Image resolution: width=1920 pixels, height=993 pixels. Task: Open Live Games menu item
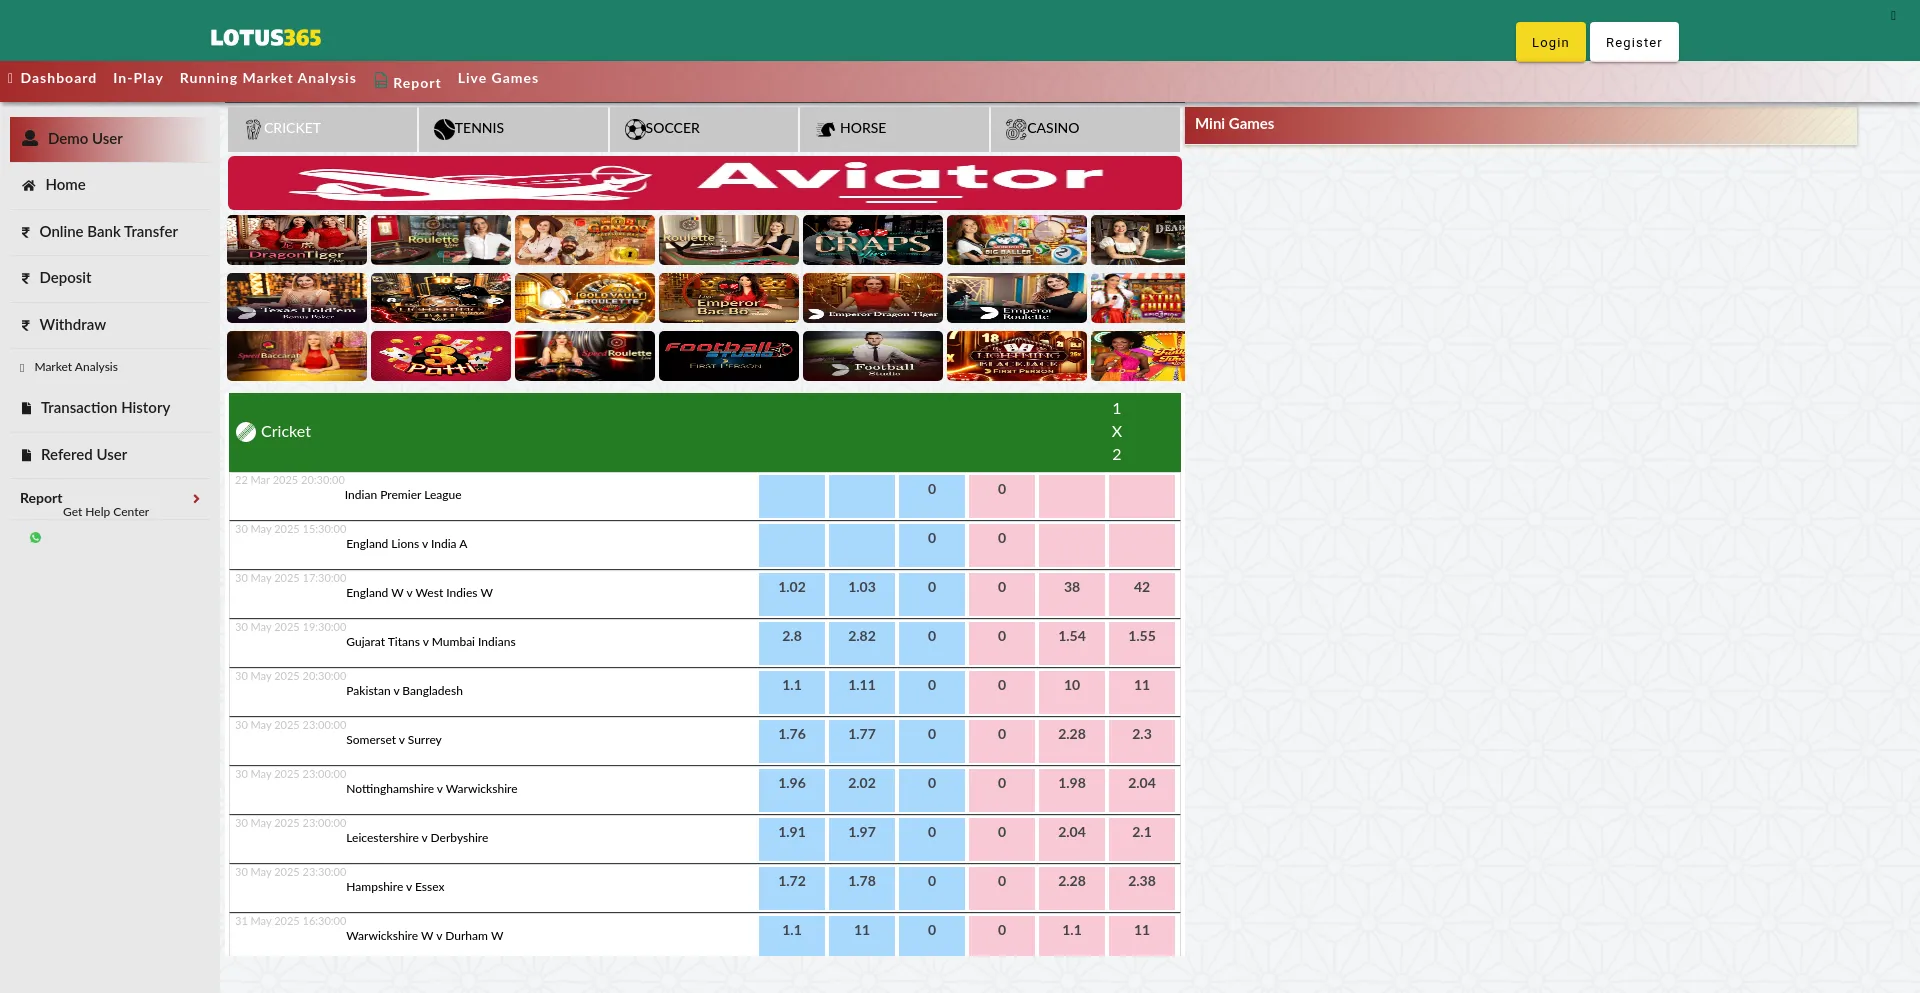[498, 78]
